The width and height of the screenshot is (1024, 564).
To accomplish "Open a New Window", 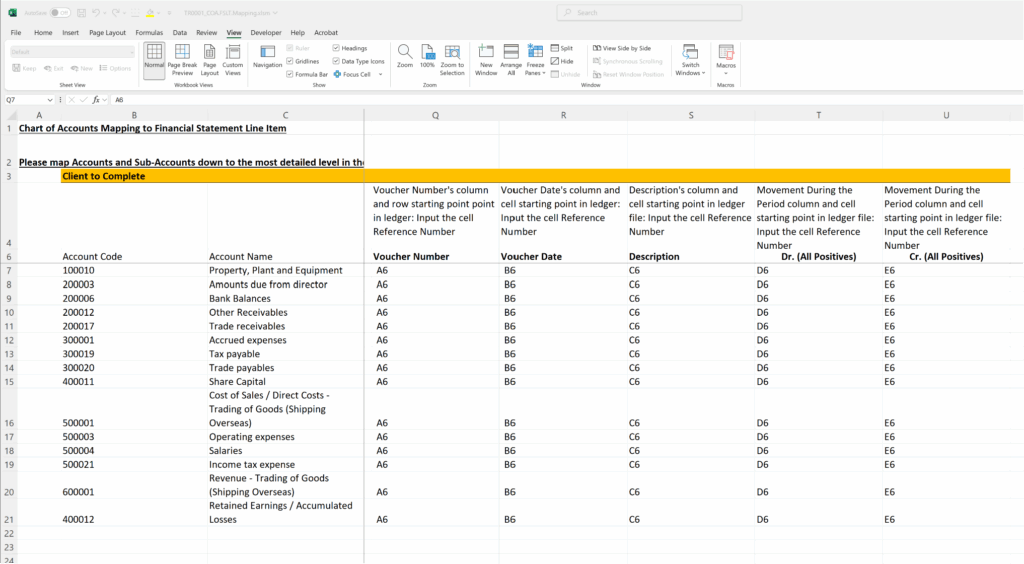I will pyautogui.click(x=486, y=58).
